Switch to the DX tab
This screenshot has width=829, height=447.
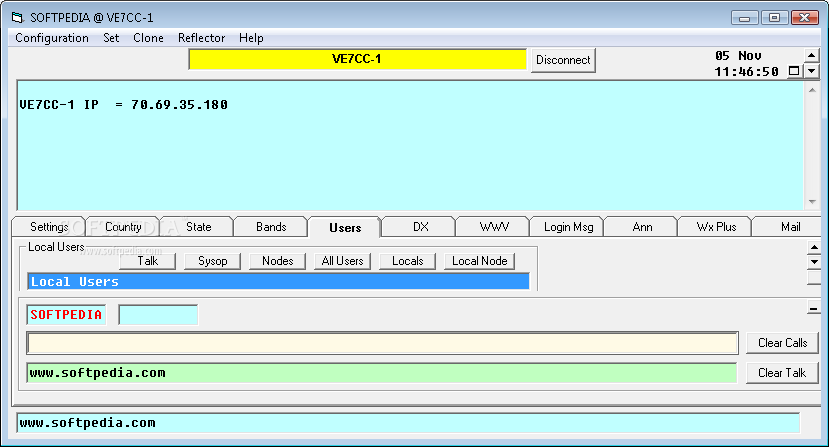[x=420, y=227]
